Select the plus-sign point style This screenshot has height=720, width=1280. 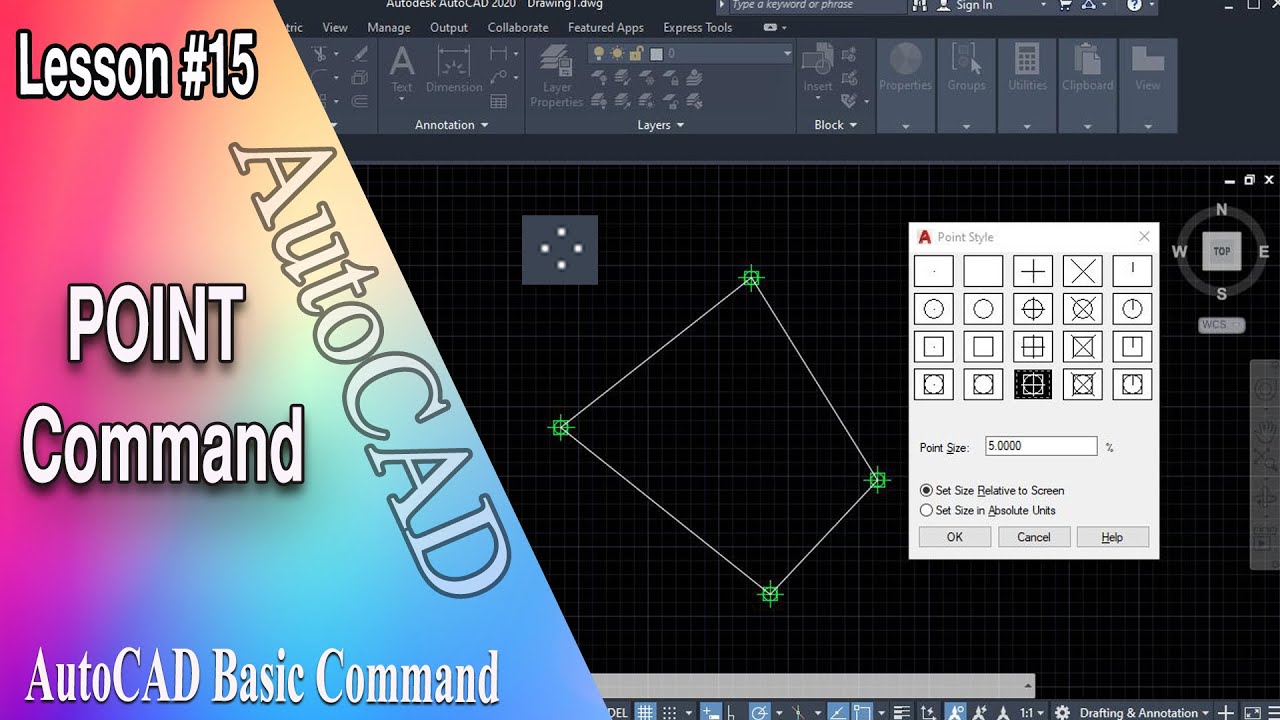tap(1033, 271)
